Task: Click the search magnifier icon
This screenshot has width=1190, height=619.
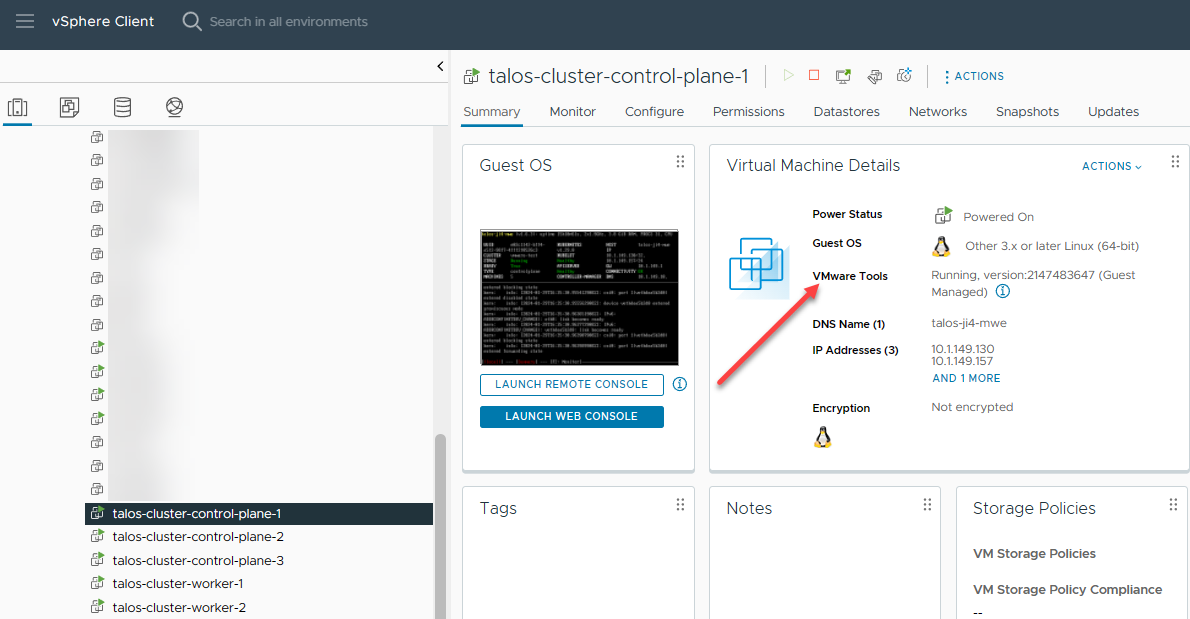Action: point(192,21)
